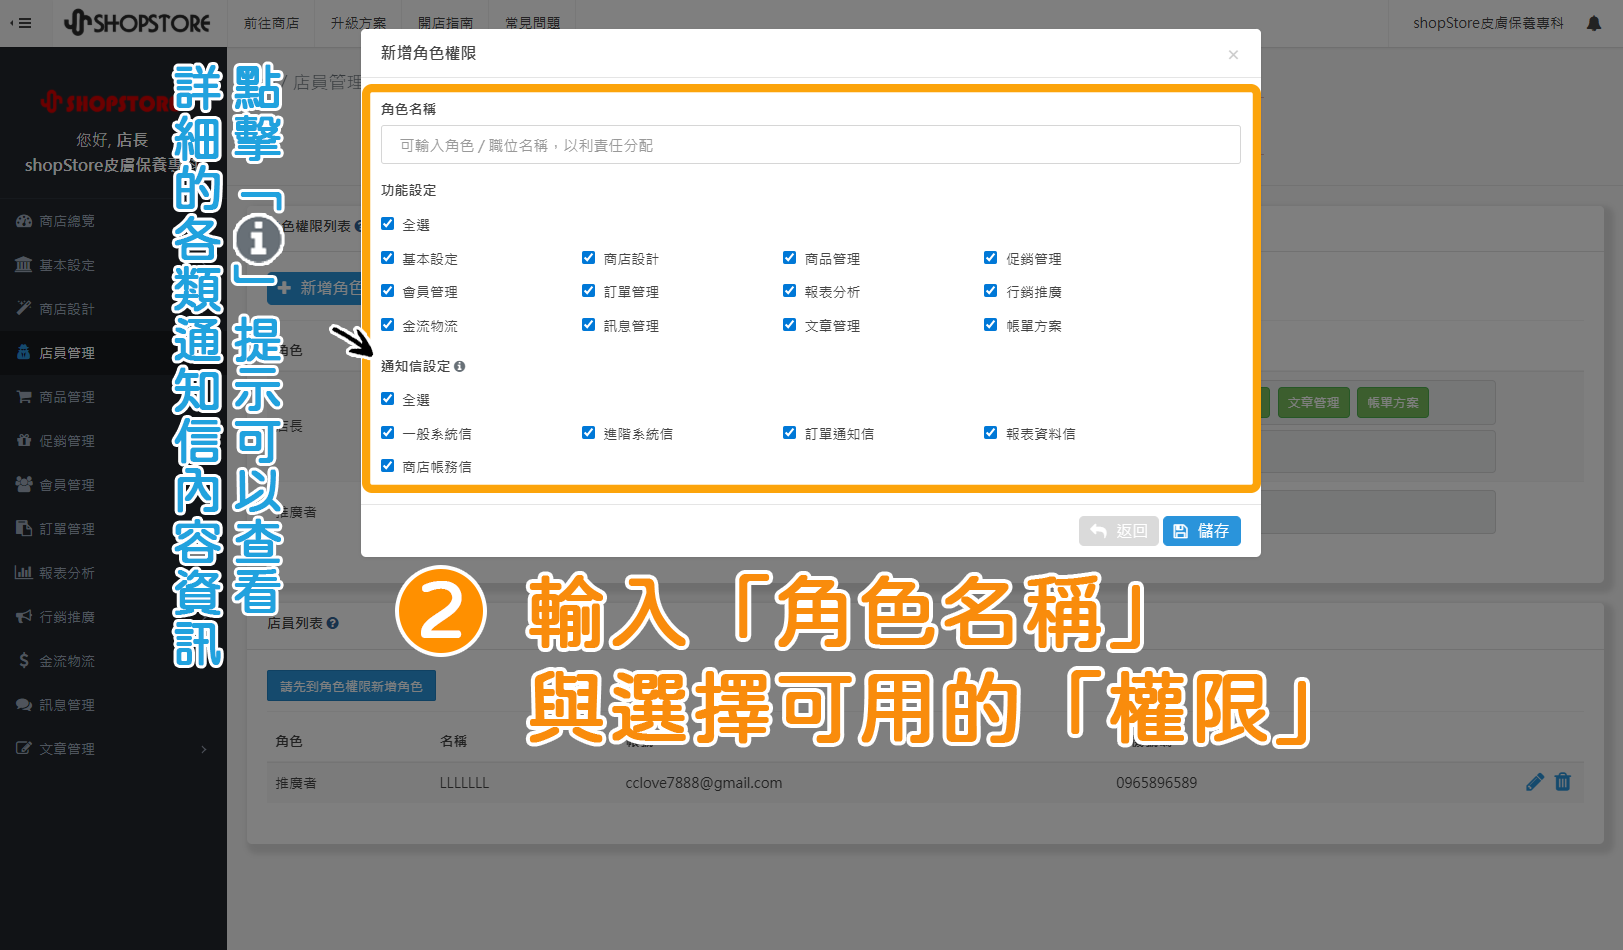Open 會員管理 in sidebar
Image resolution: width=1623 pixels, height=950 pixels.
coord(67,485)
